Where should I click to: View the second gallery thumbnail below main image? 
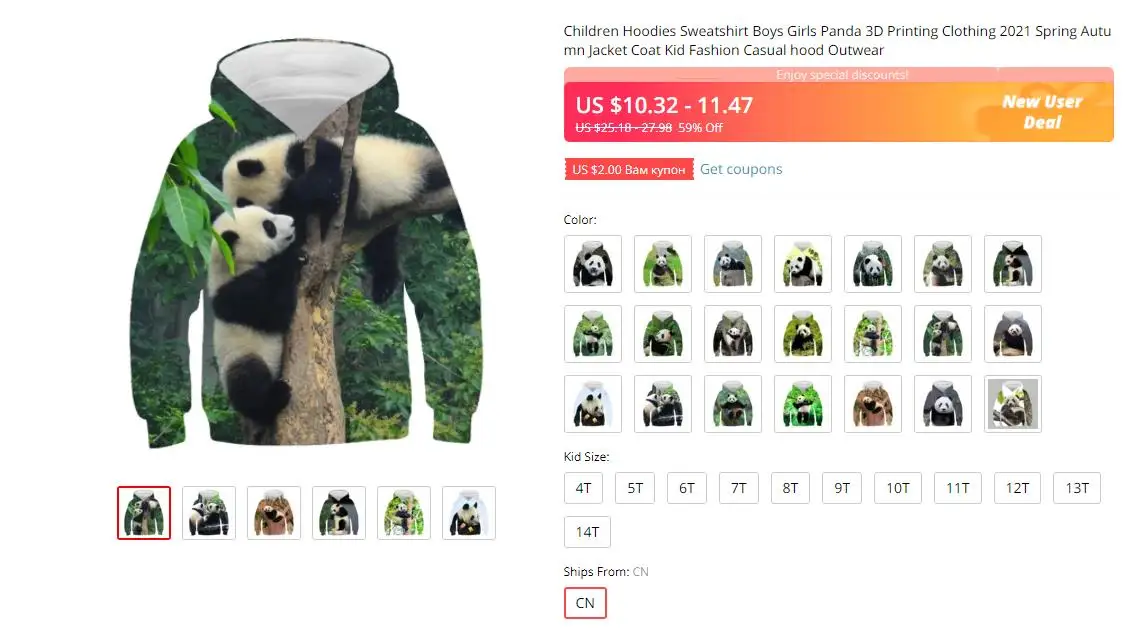click(x=209, y=513)
